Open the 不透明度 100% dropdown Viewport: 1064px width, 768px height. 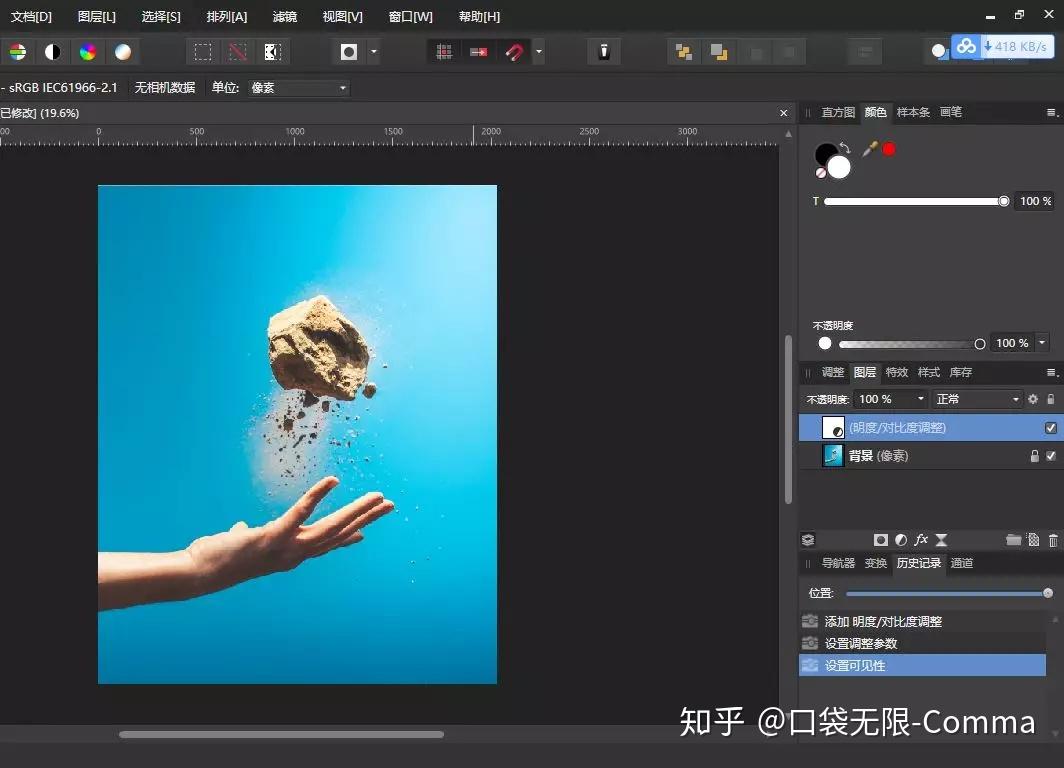[888, 399]
